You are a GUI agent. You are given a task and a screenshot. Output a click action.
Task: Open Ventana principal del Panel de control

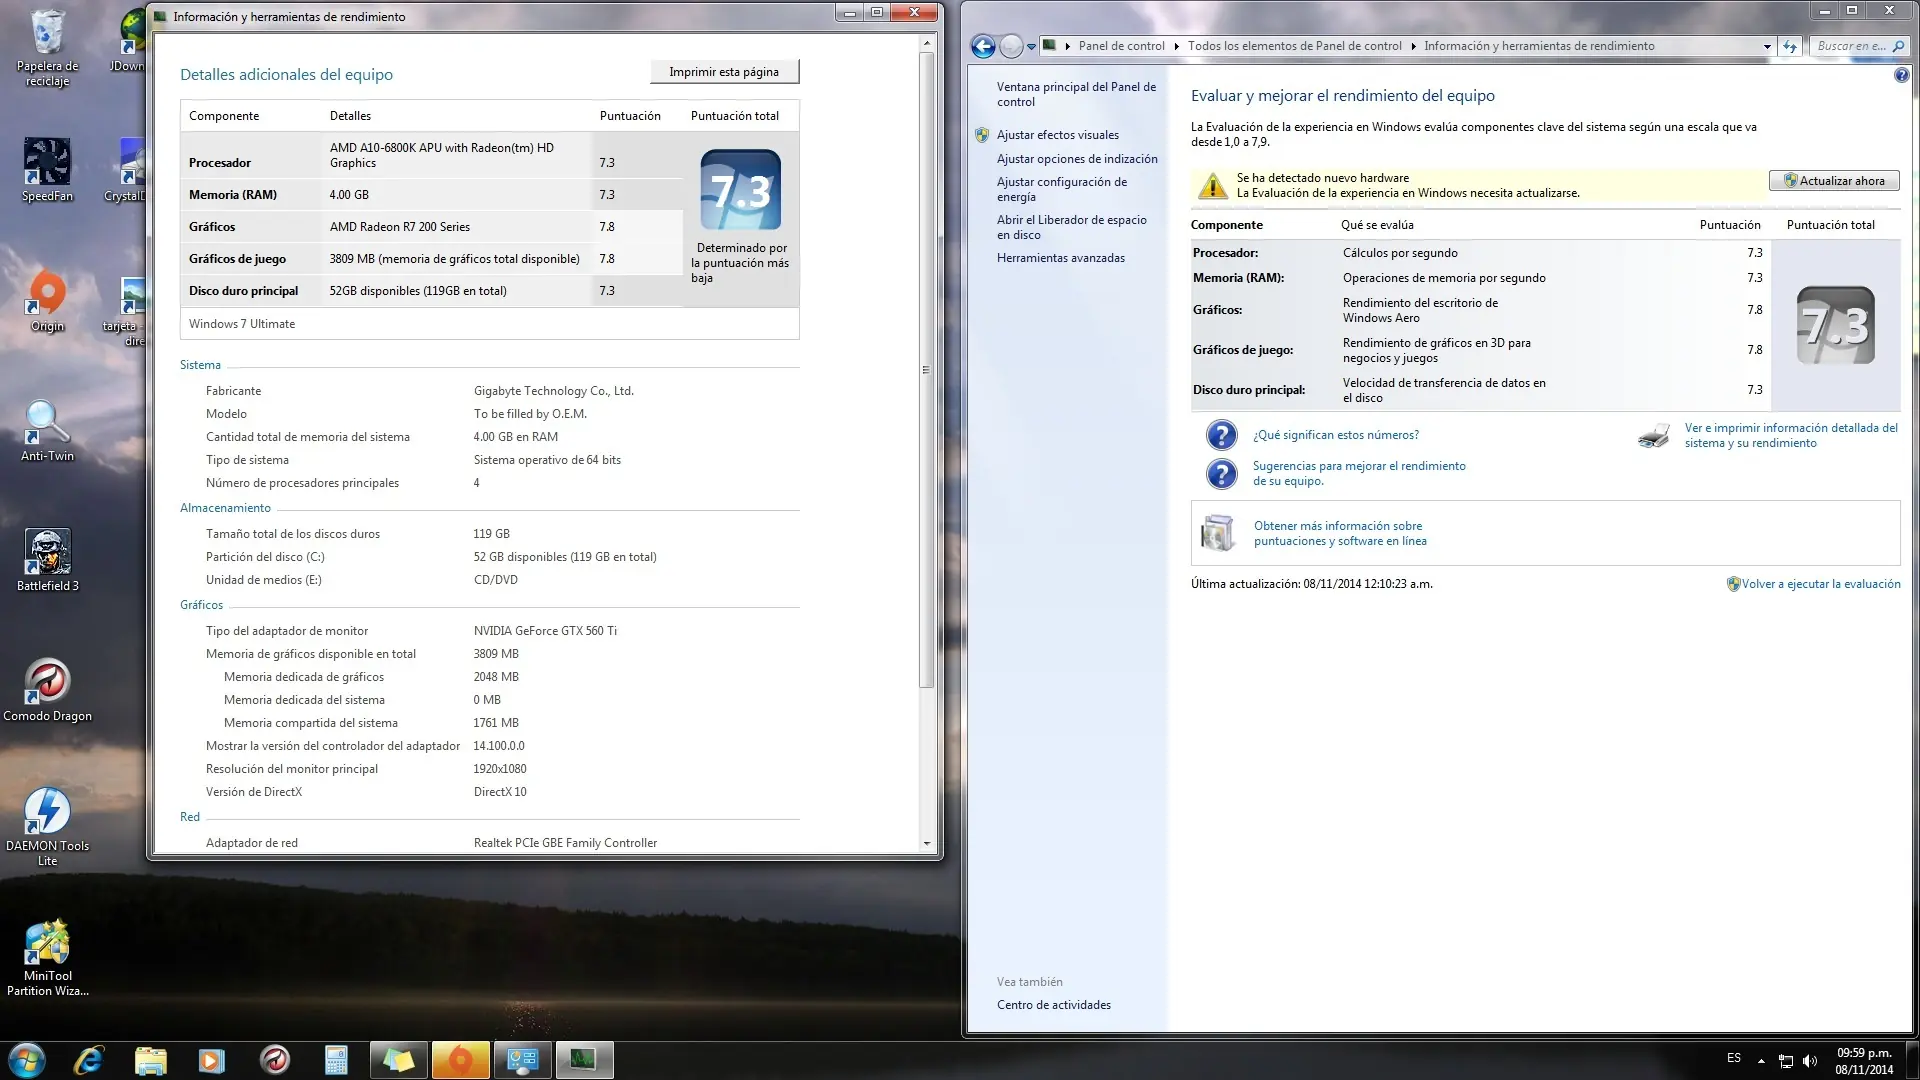tap(1076, 94)
